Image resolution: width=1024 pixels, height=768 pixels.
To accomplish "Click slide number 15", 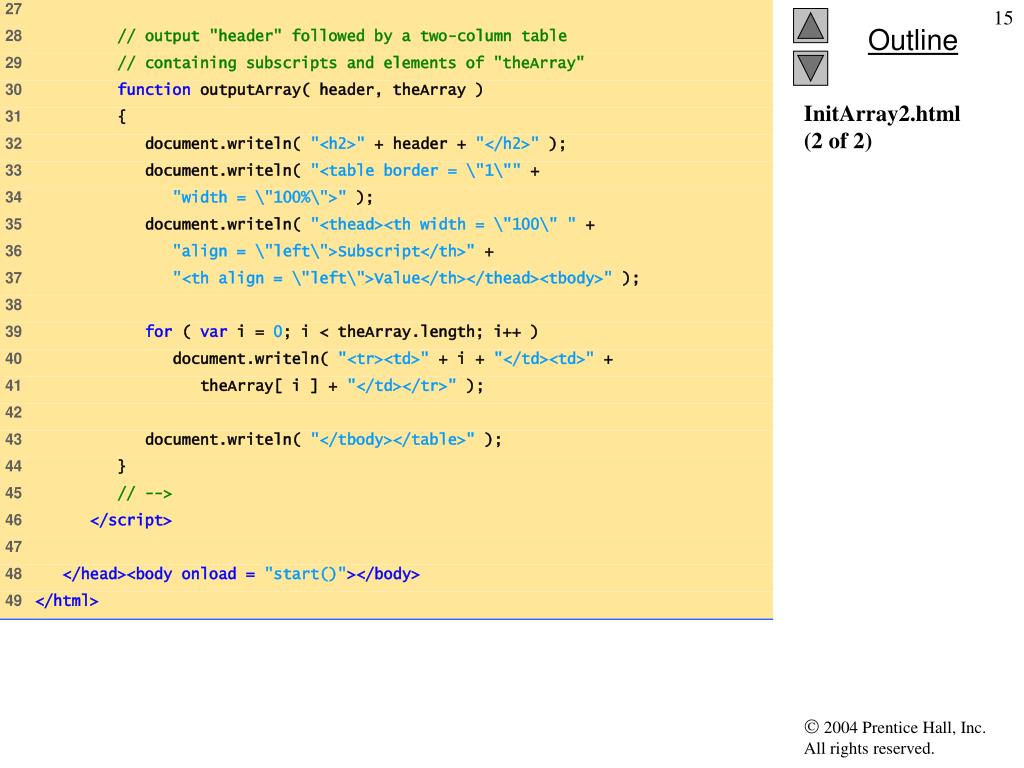I will pos(1003,18).
